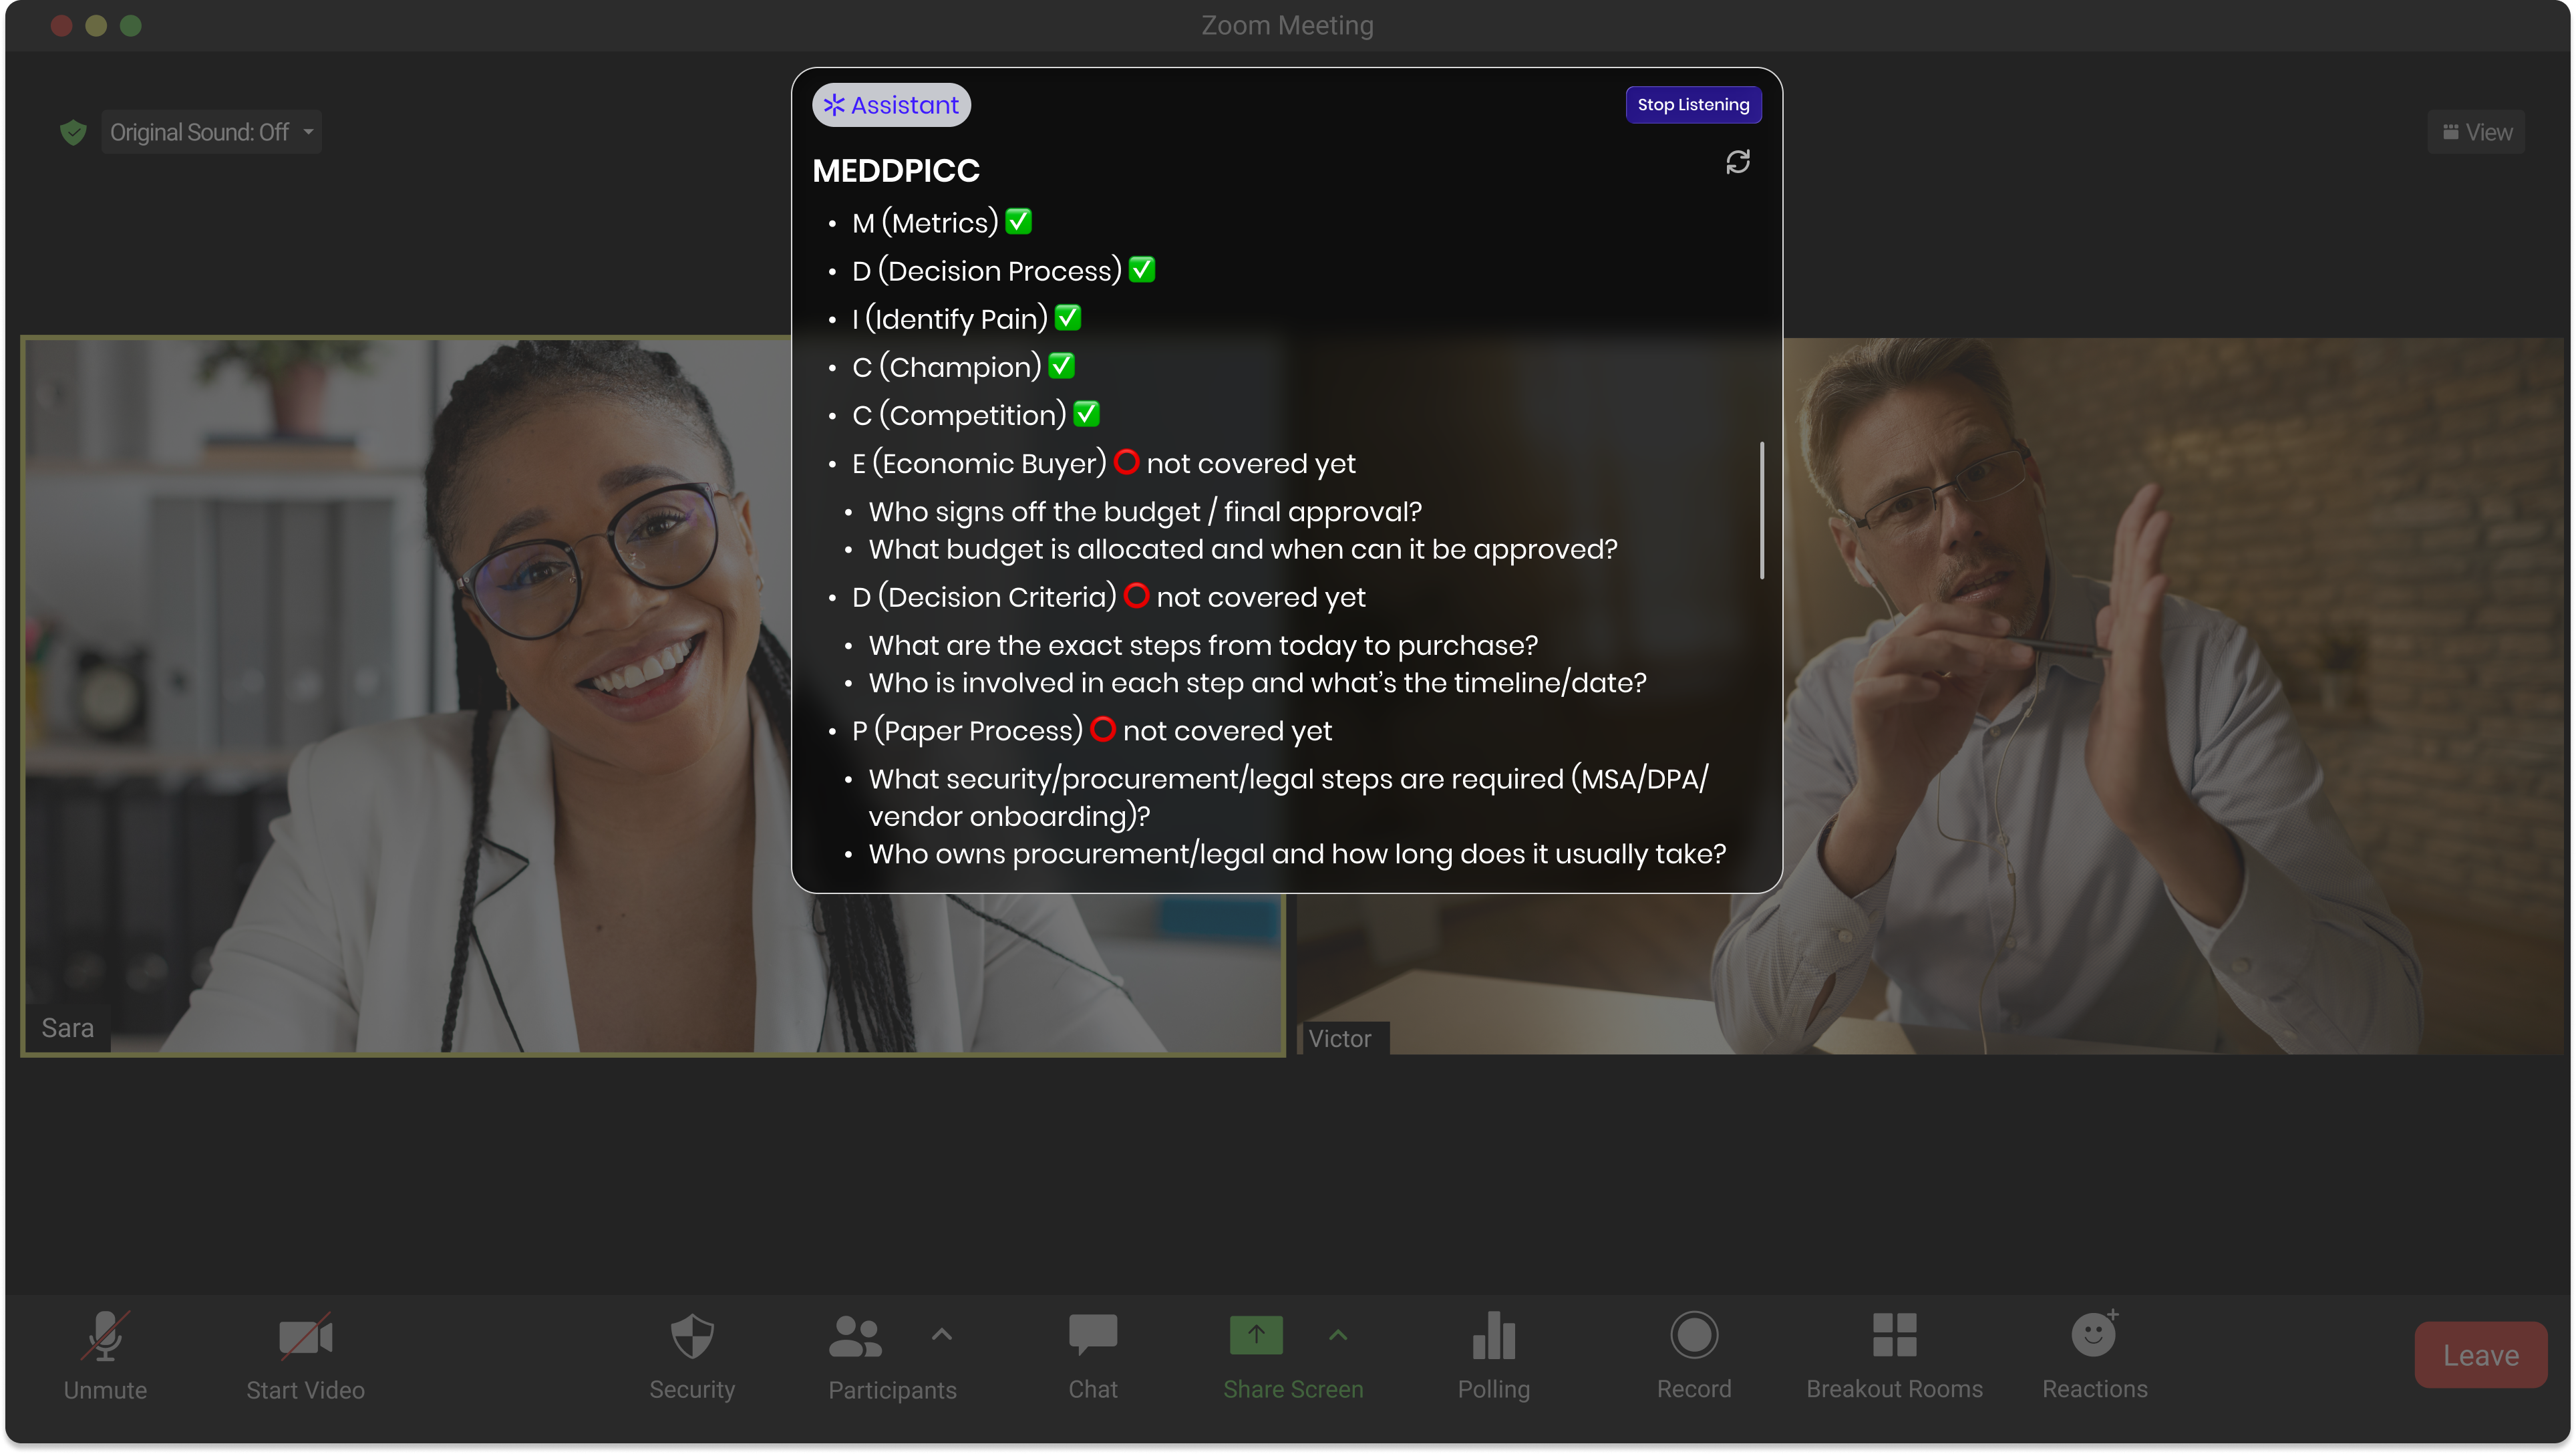Click the green encryption shield icon
Image resolution: width=2576 pixels, height=1454 pixels.
coord(73,132)
